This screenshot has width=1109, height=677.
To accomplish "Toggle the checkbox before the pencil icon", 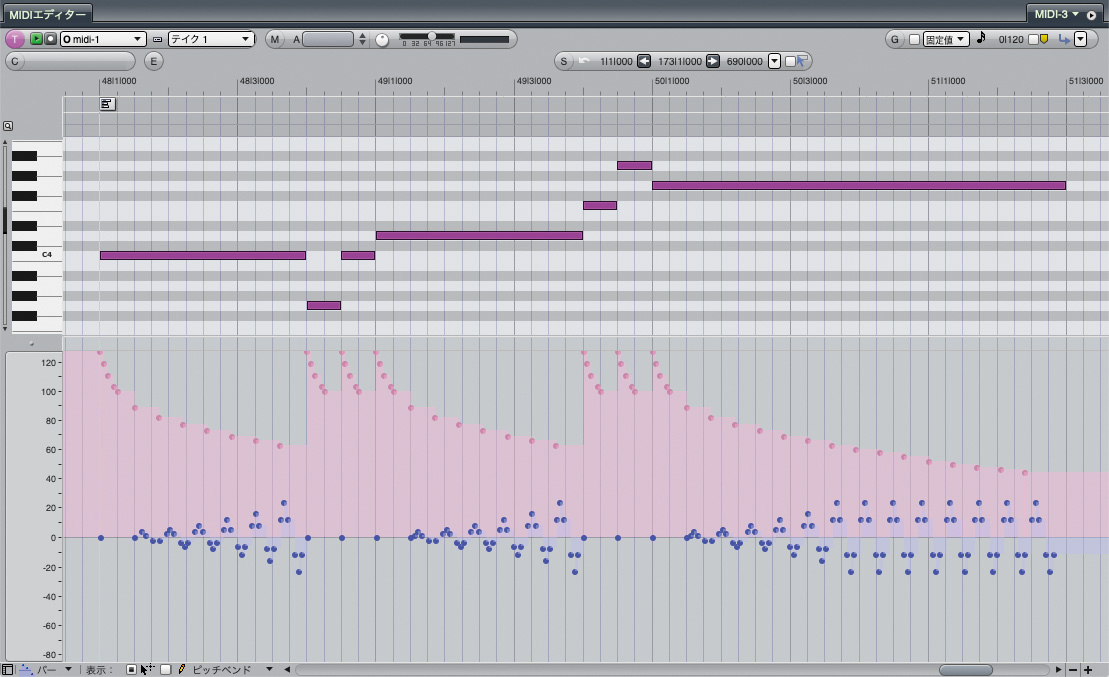I will (x=166, y=669).
